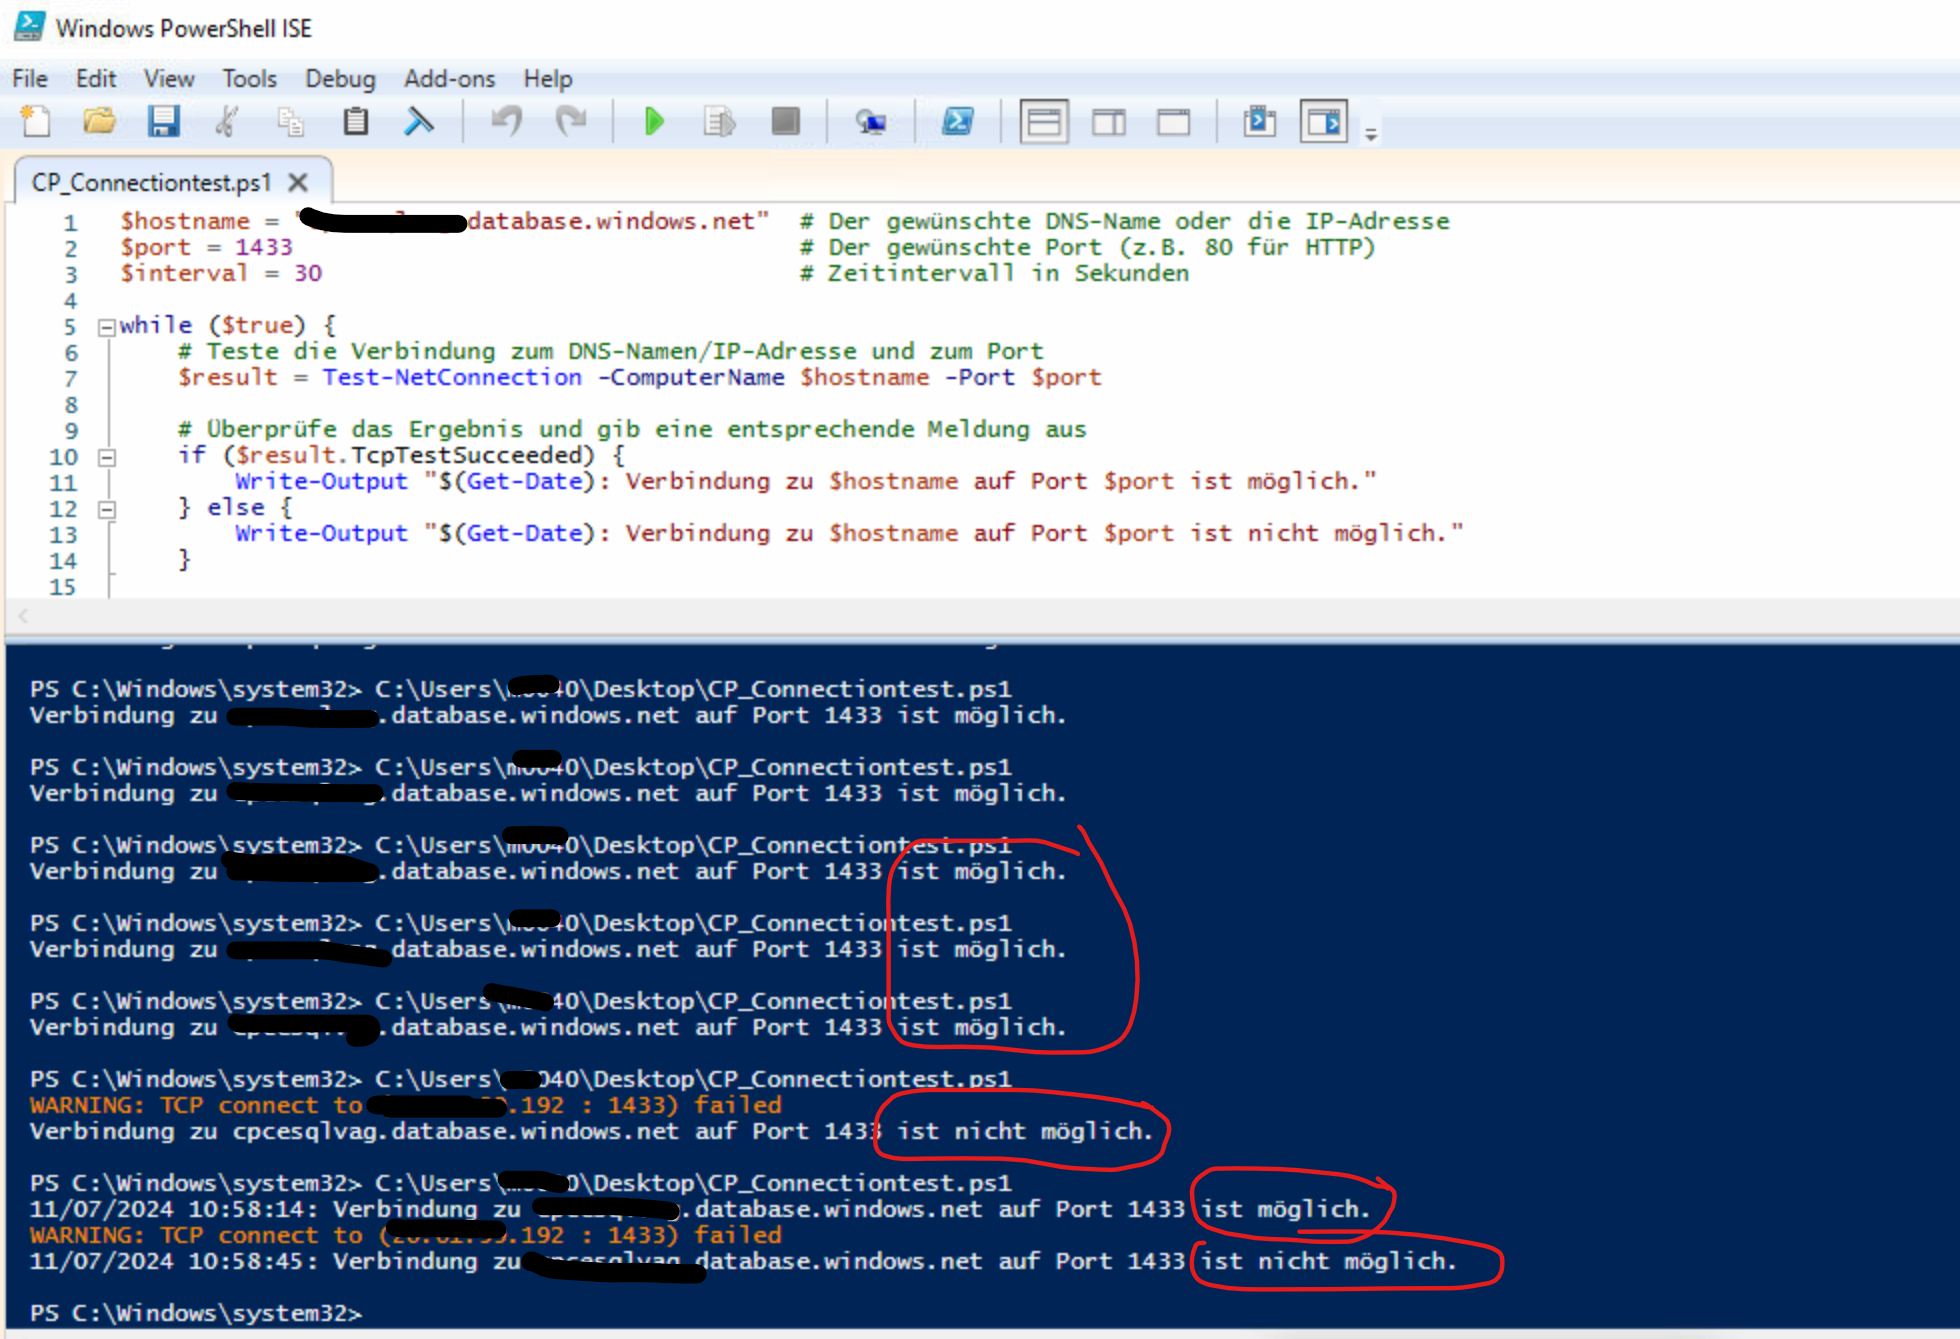Save the script with the floppy disk icon
Image resolution: width=1960 pixels, height=1339 pixels.
pos(163,122)
